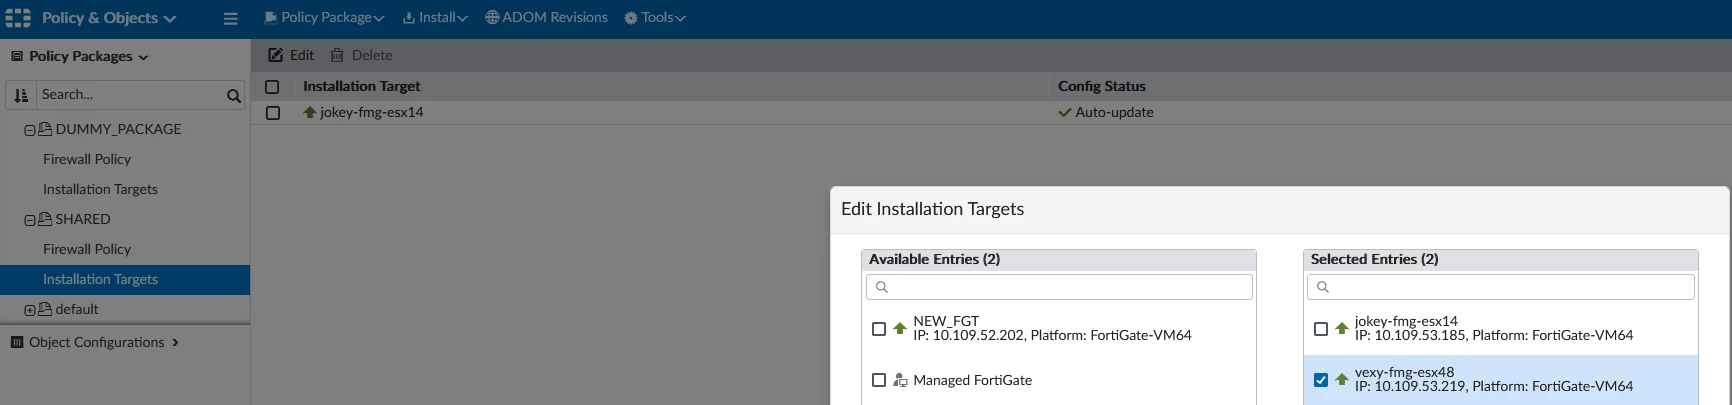Screen dimensions: 1732x405
Task: Click vexy-fmg-esx48 up-arrow status icon
Action: point(1342,379)
